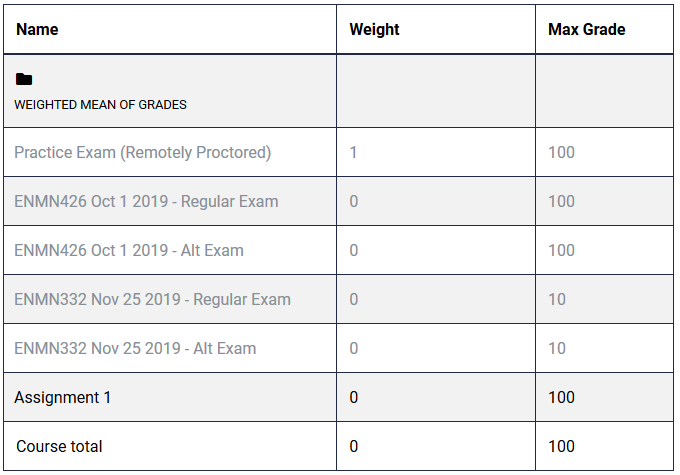Click the Max Grade column header

(x=587, y=29)
